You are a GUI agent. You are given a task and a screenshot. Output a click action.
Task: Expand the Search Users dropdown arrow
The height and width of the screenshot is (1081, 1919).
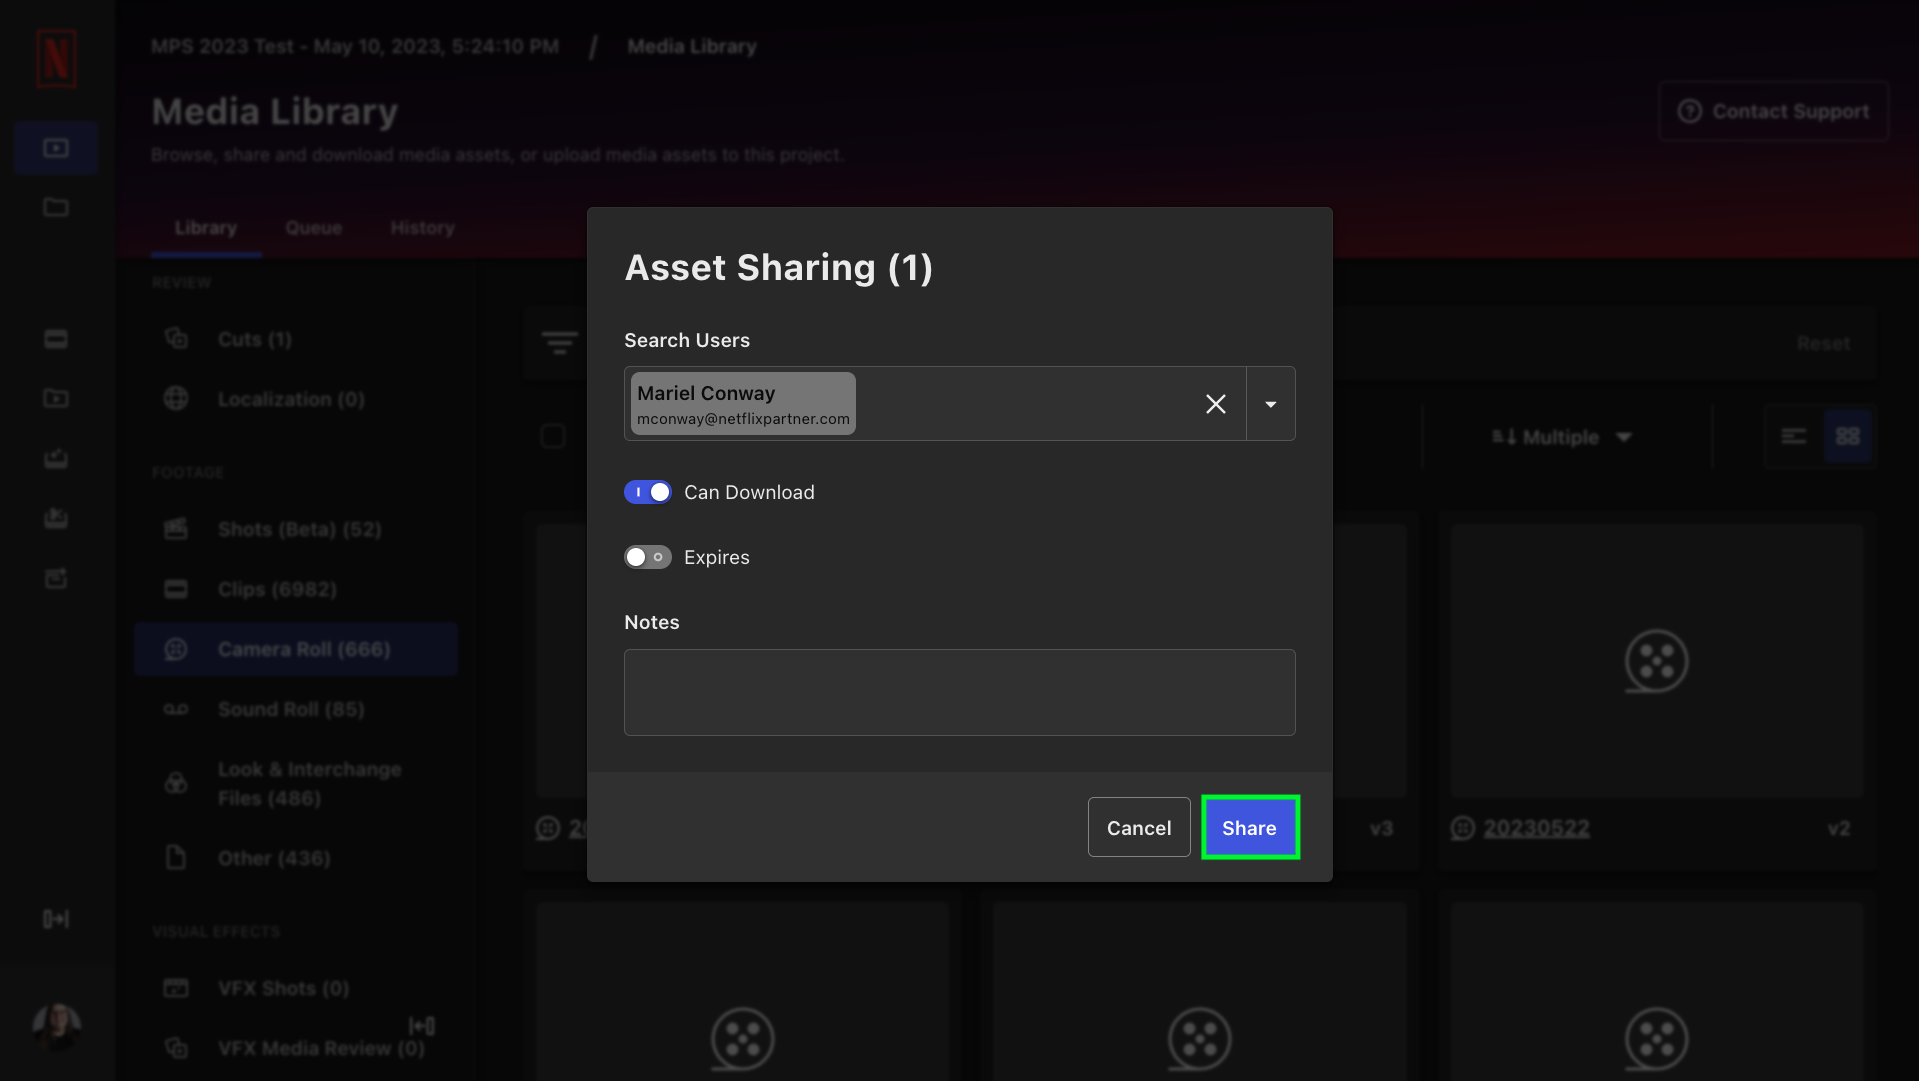tap(1271, 404)
